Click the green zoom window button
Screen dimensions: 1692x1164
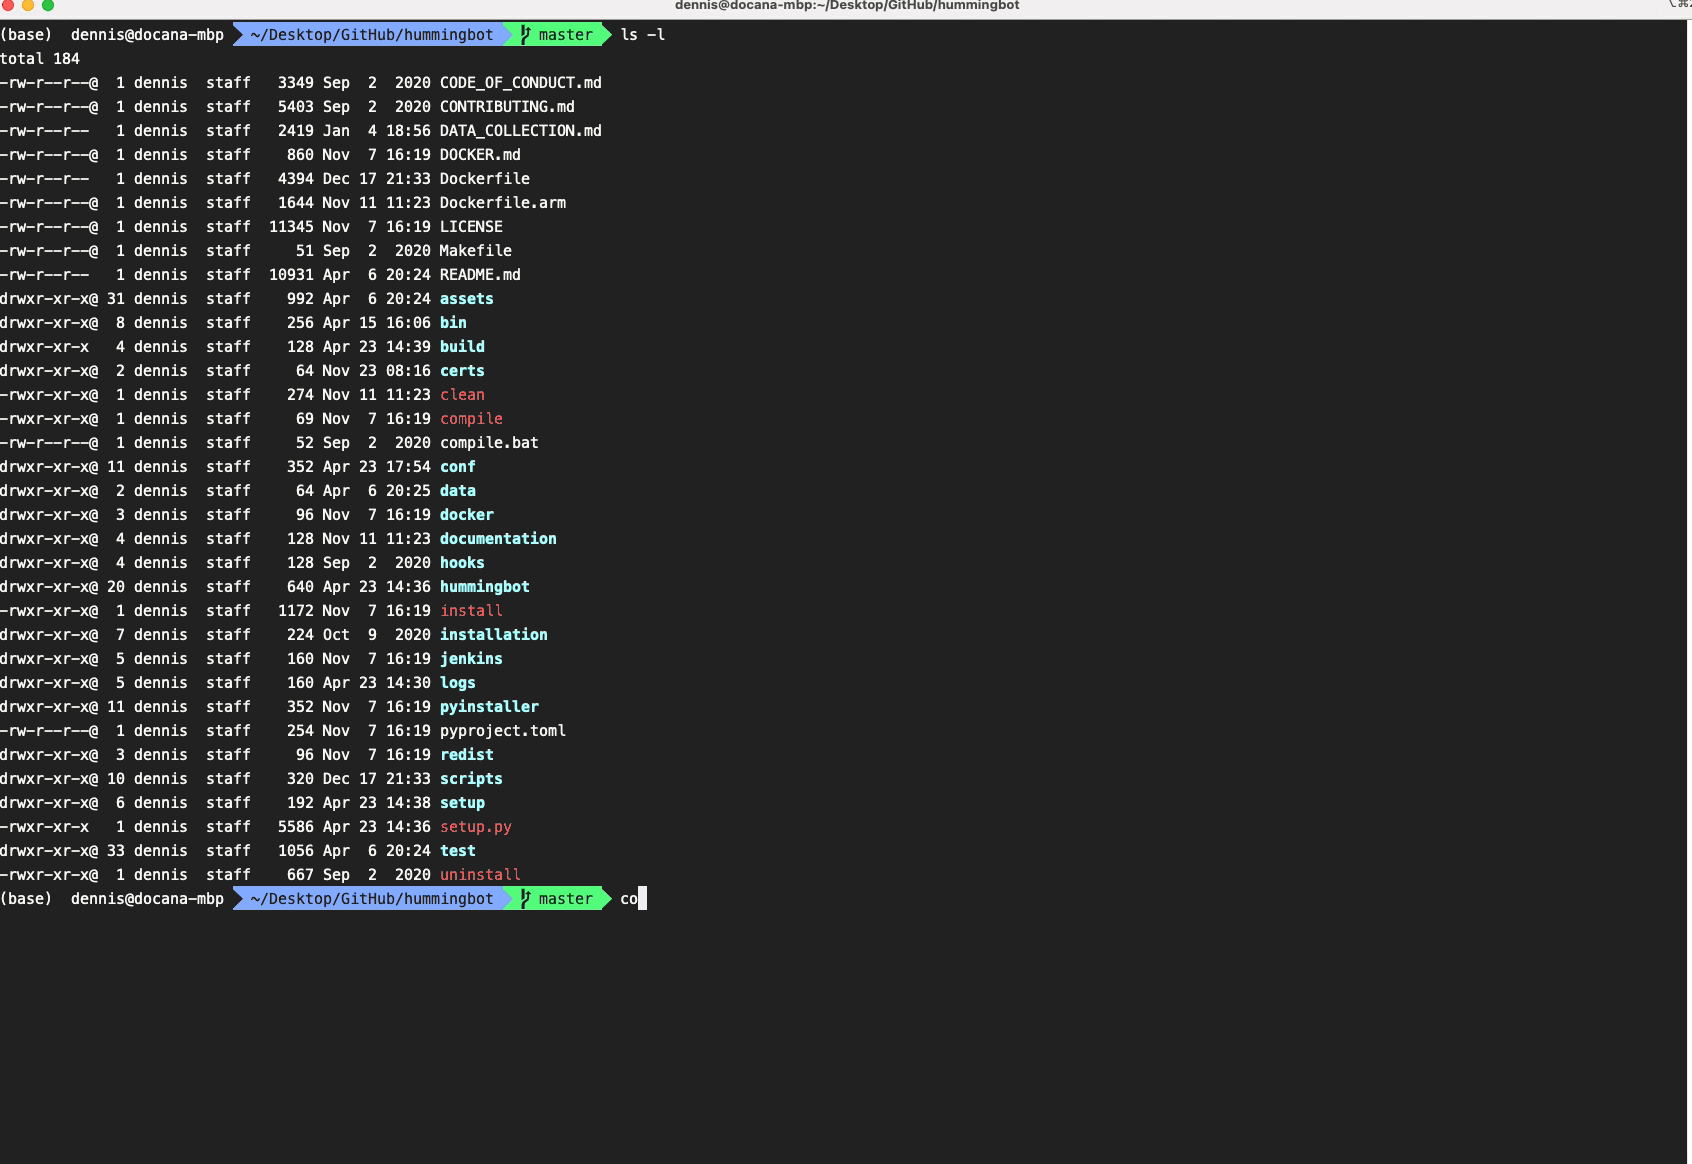point(47,5)
